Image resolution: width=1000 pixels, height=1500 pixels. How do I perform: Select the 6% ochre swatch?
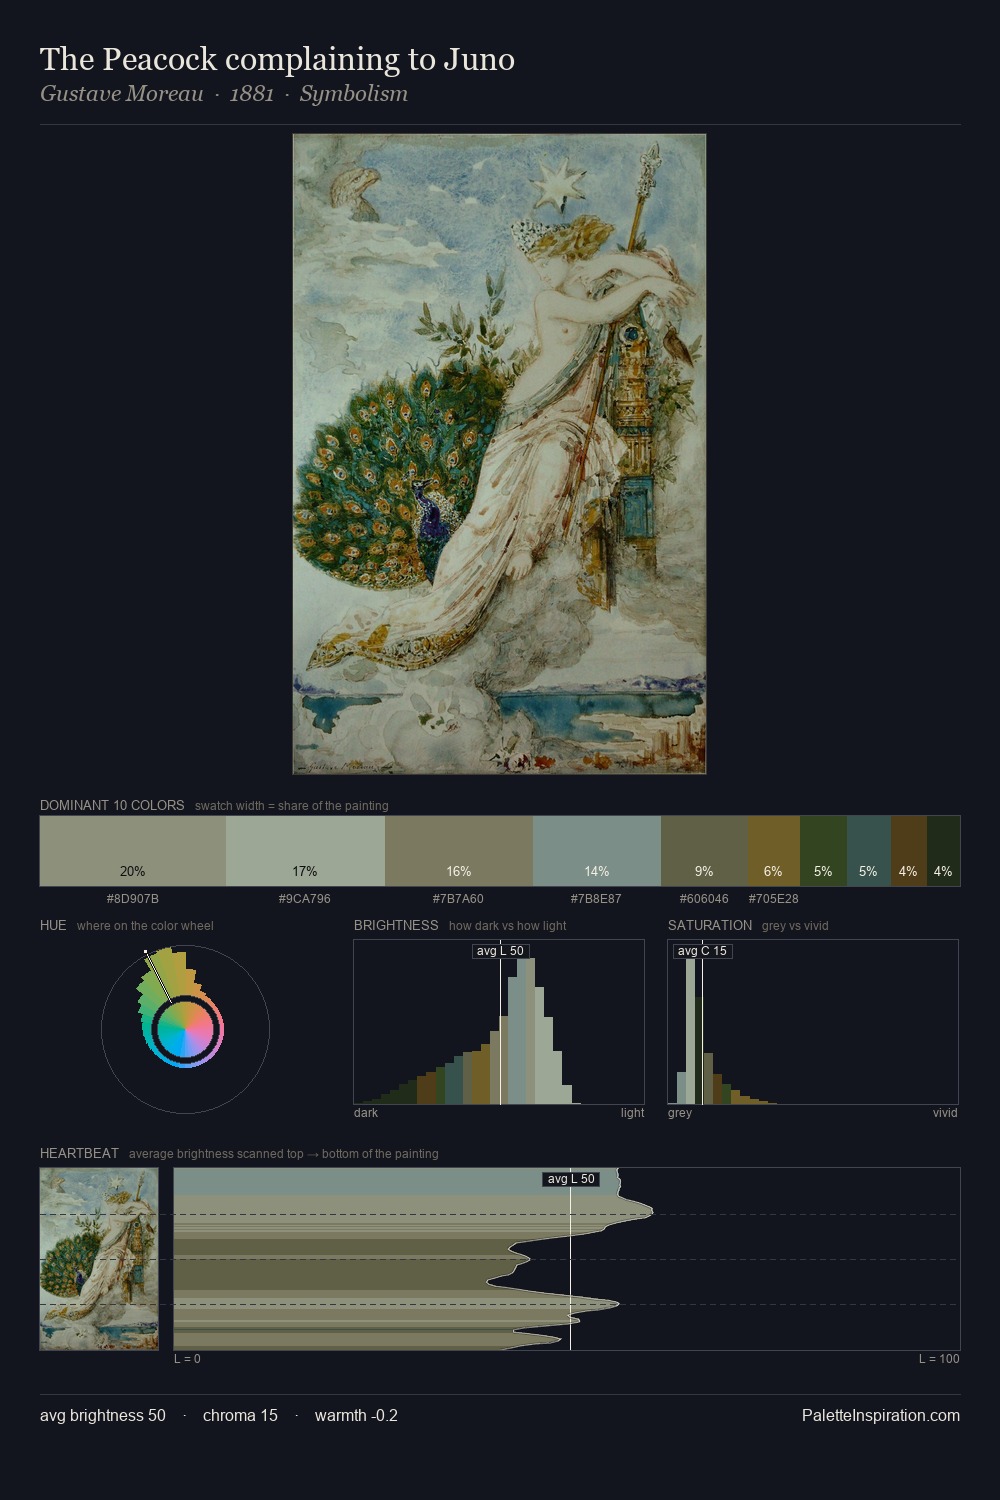click(x=773, y=851)
